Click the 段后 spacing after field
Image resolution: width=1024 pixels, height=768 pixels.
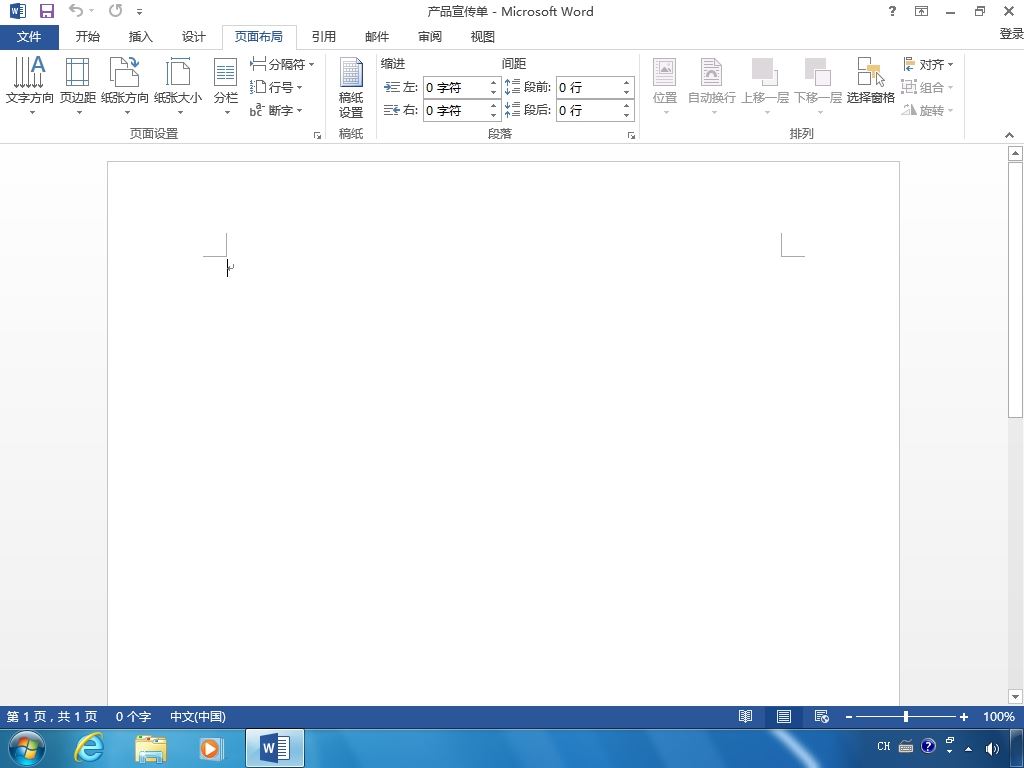pos(587,110)
